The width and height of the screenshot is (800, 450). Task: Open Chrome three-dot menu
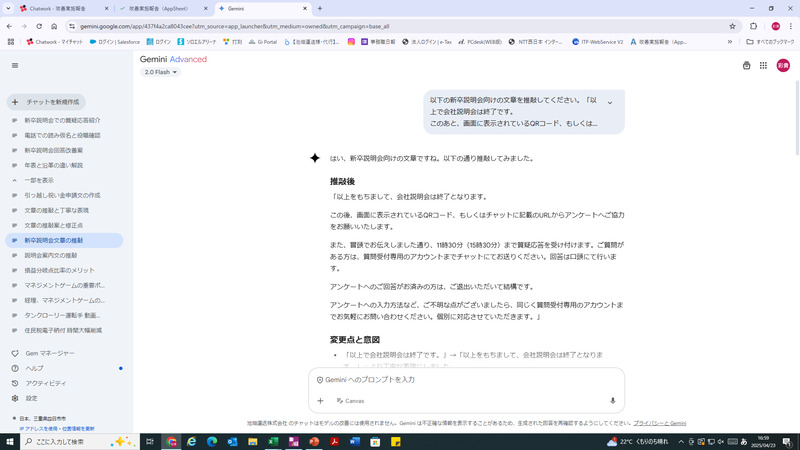pyautogui.click(x=790, y=26)
